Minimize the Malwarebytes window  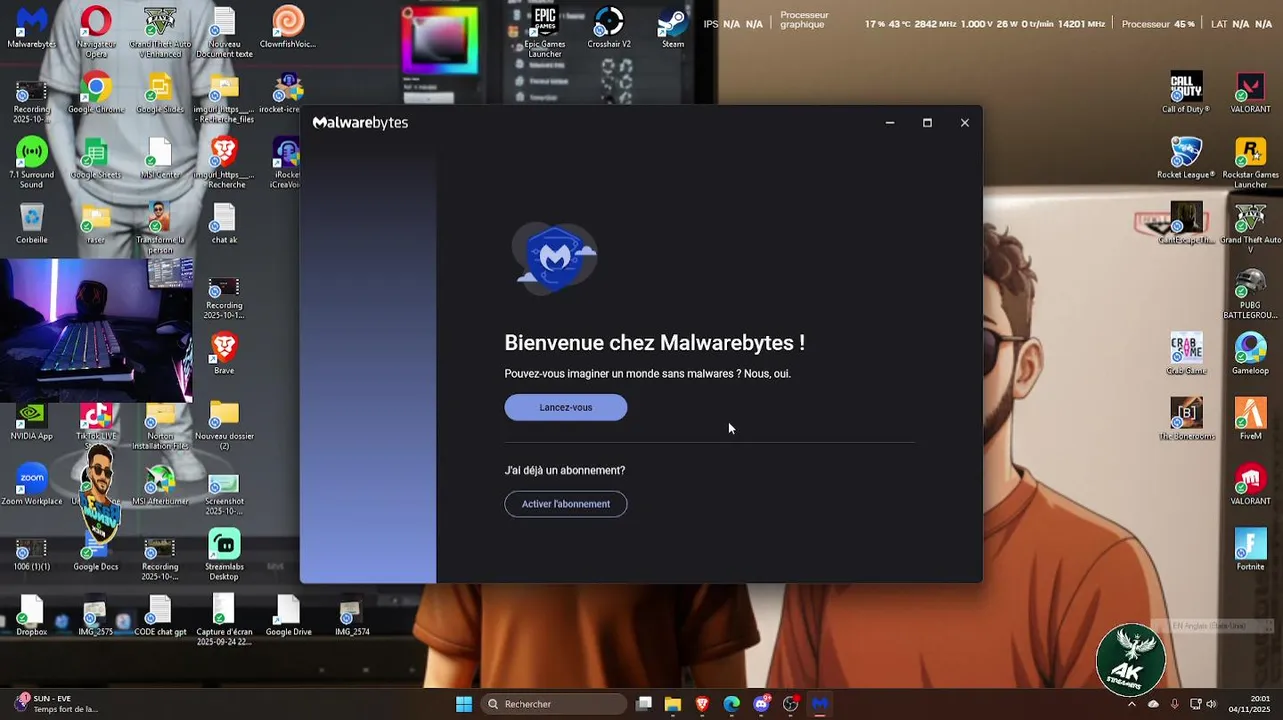point(890,123)
